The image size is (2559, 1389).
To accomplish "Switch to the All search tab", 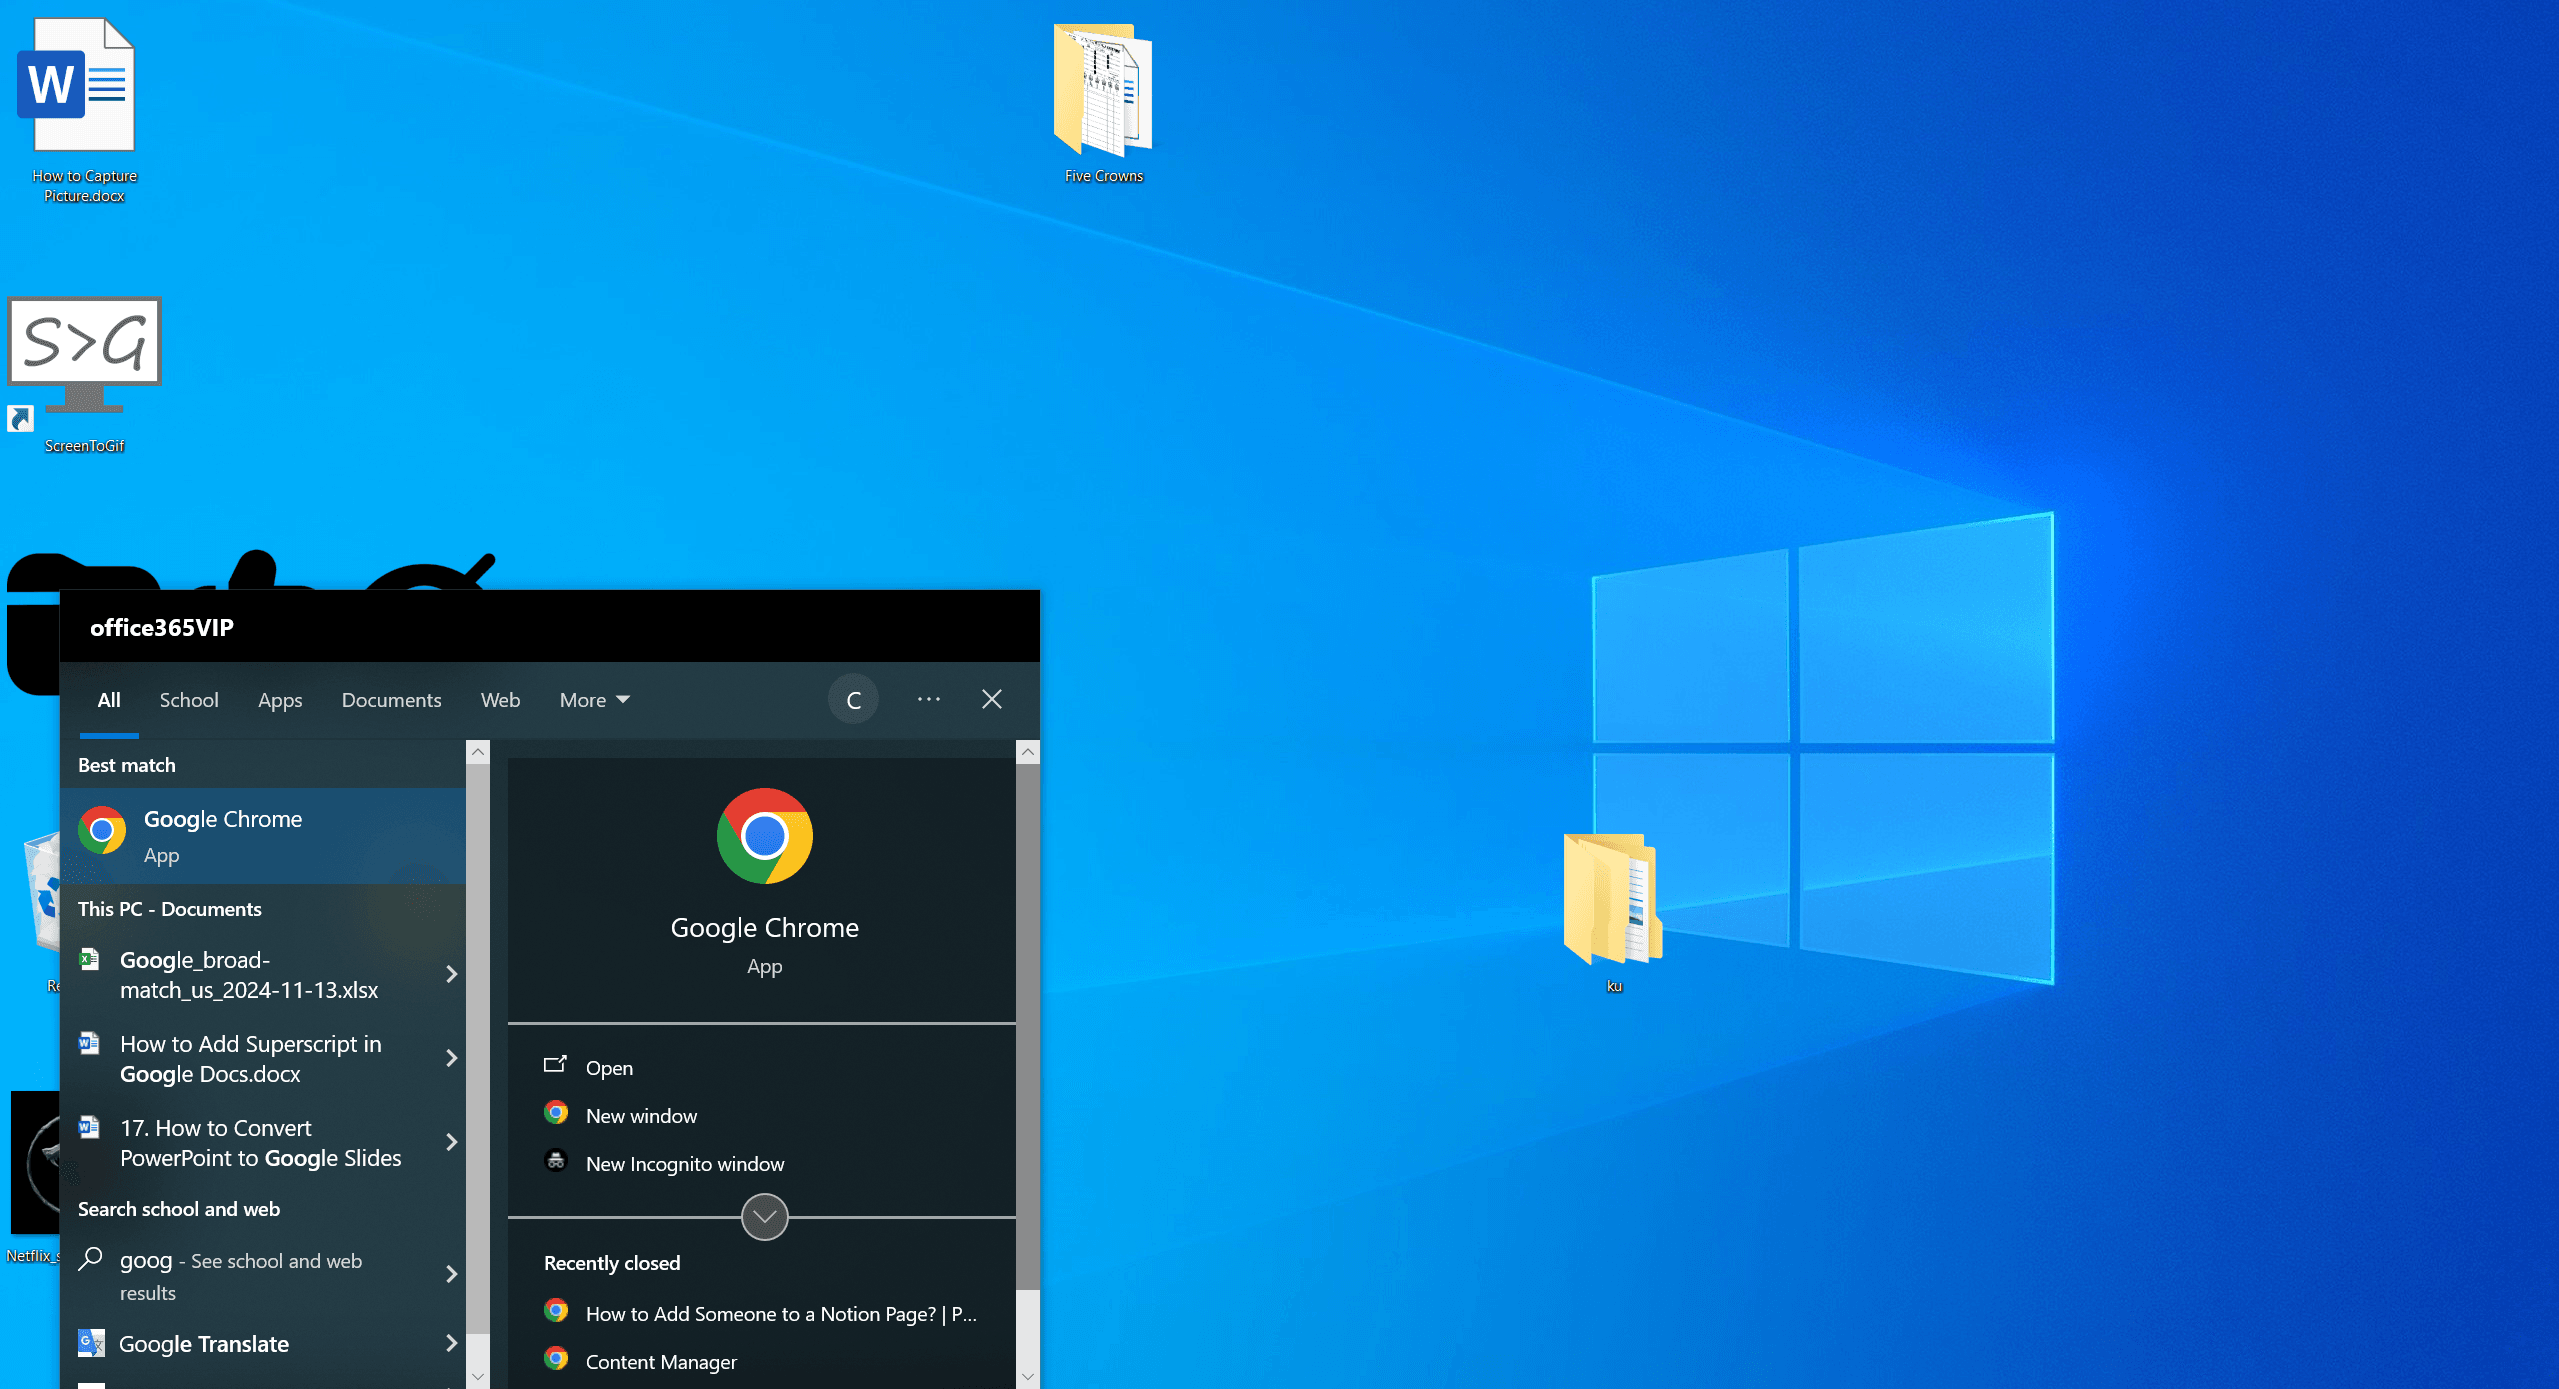I will 109,700.
